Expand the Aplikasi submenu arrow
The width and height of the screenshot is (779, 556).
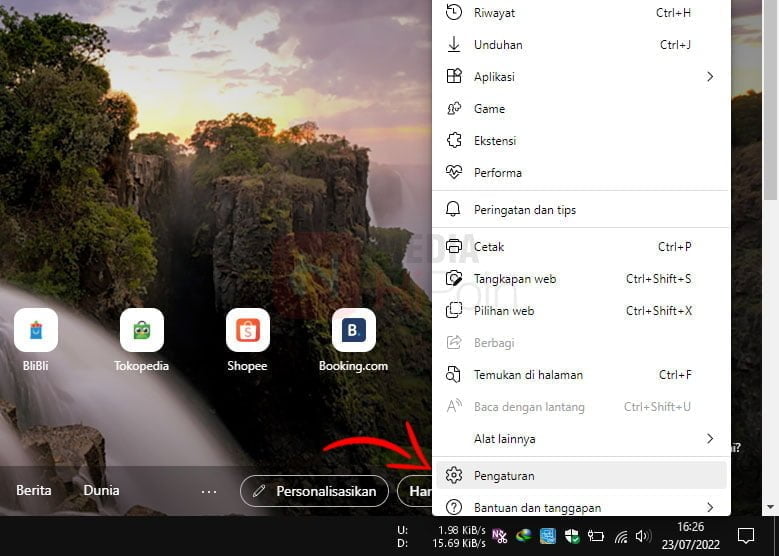tap(710, 77)
